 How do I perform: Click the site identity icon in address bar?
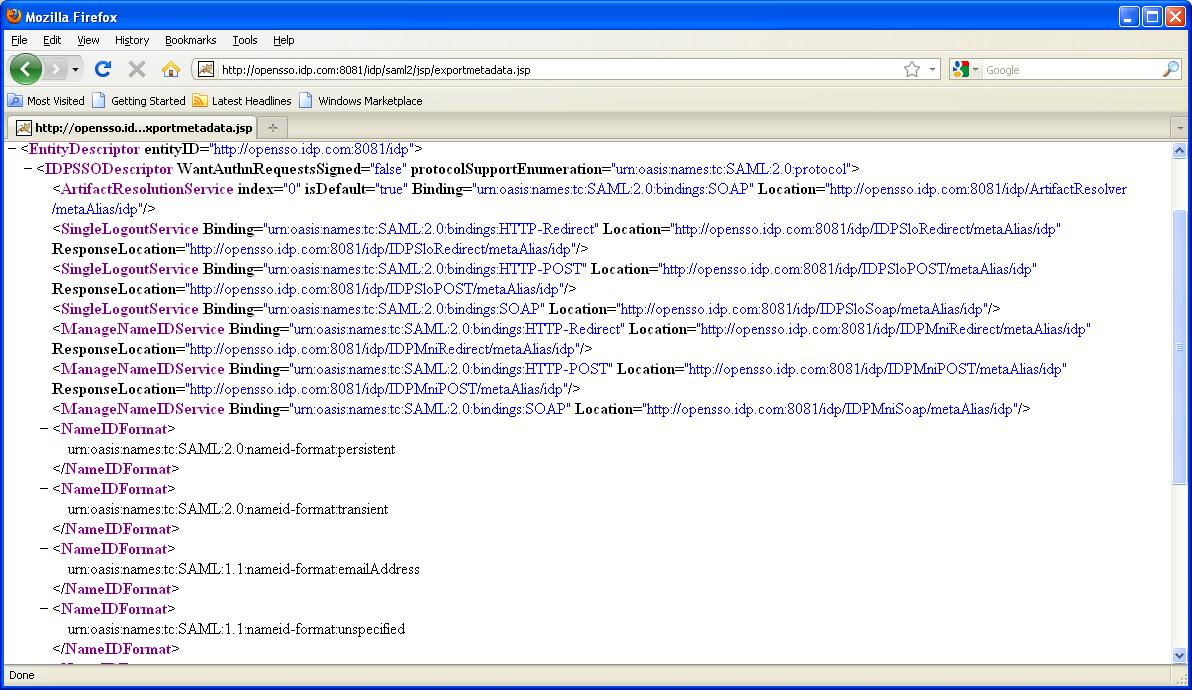coord(205,69)
